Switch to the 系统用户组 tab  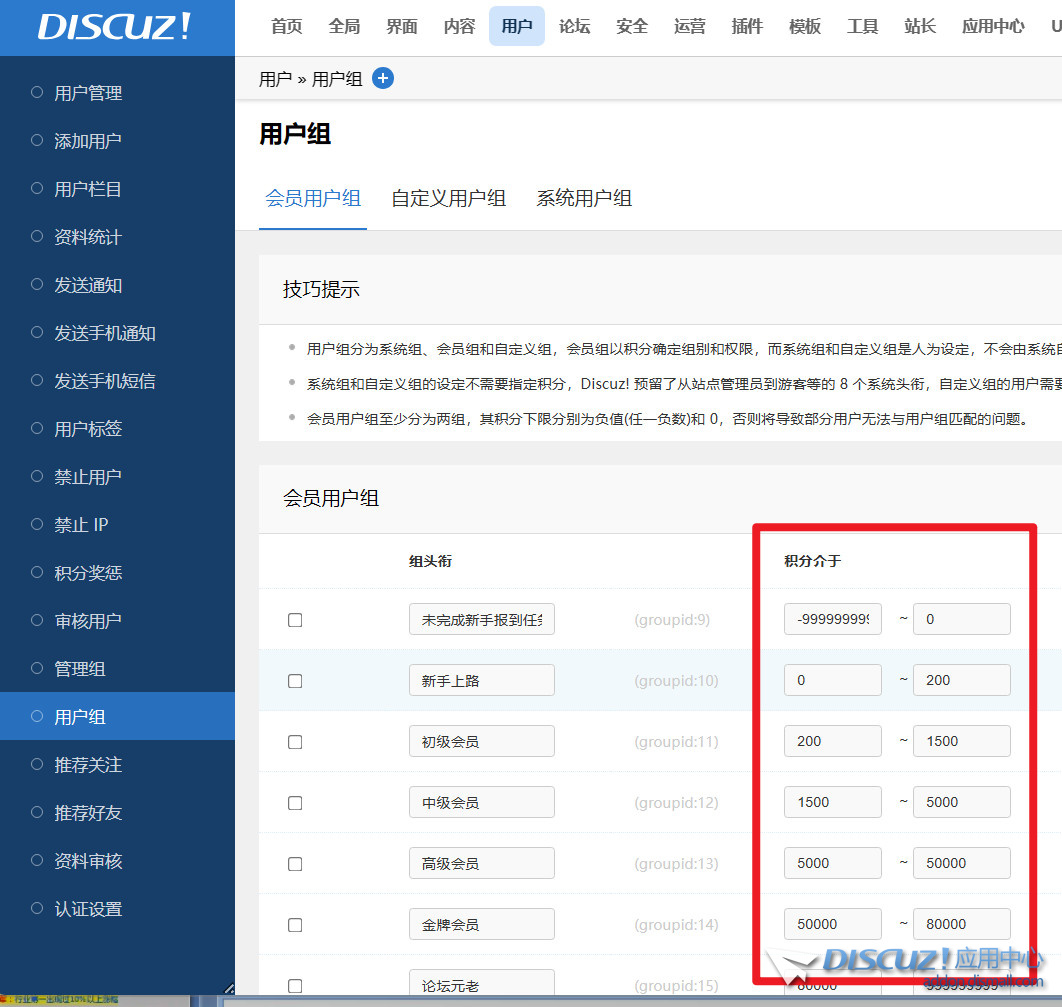click(583, 198)
